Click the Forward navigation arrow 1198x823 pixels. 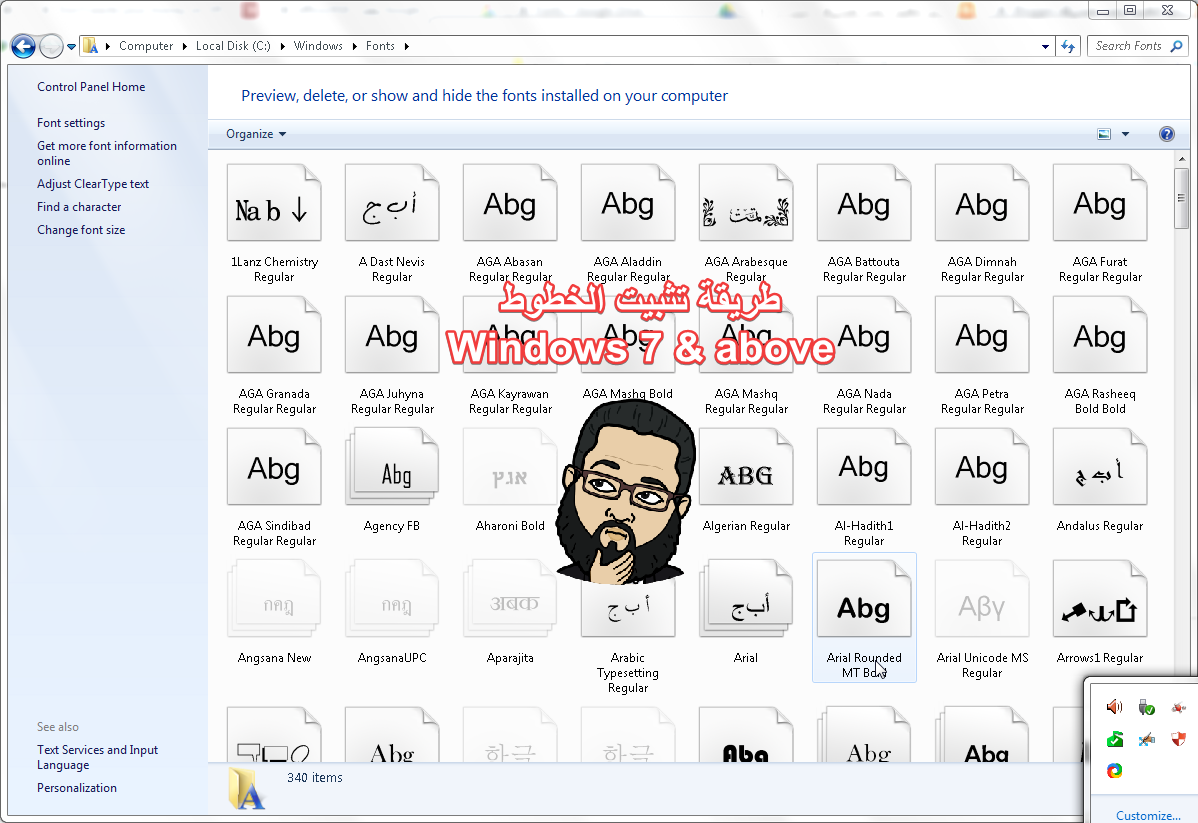coord(51,47)
